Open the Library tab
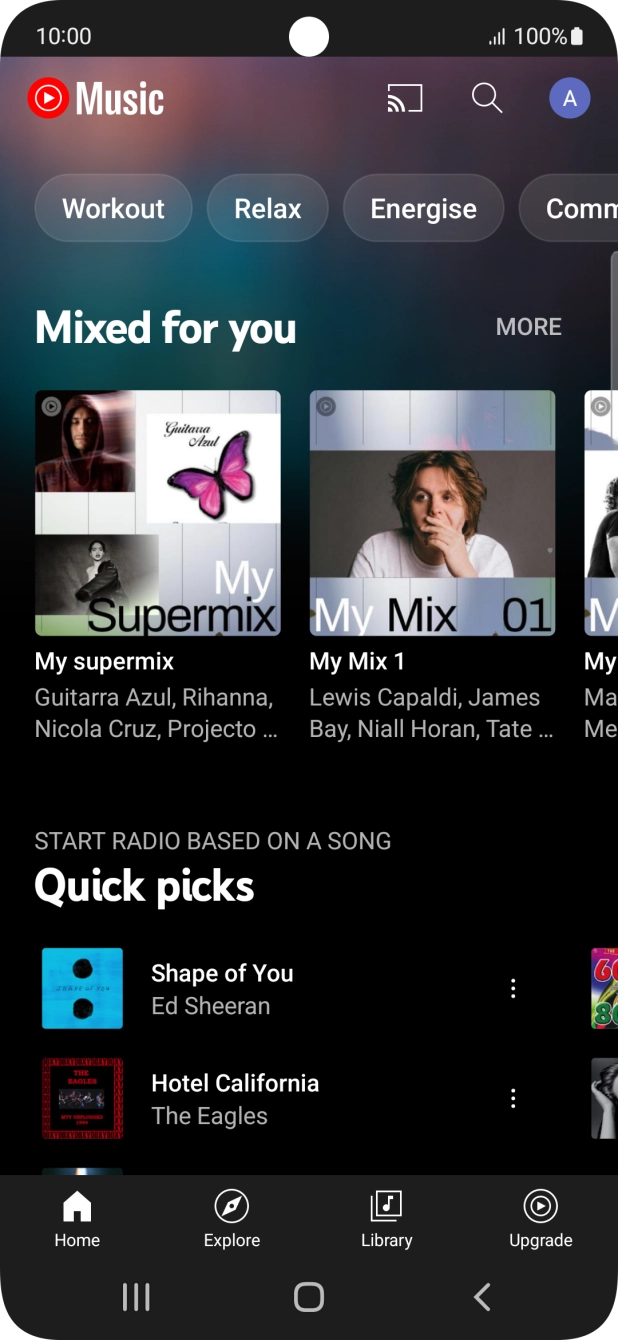This screenshot has width=618, height=1340. (386, 1219)
